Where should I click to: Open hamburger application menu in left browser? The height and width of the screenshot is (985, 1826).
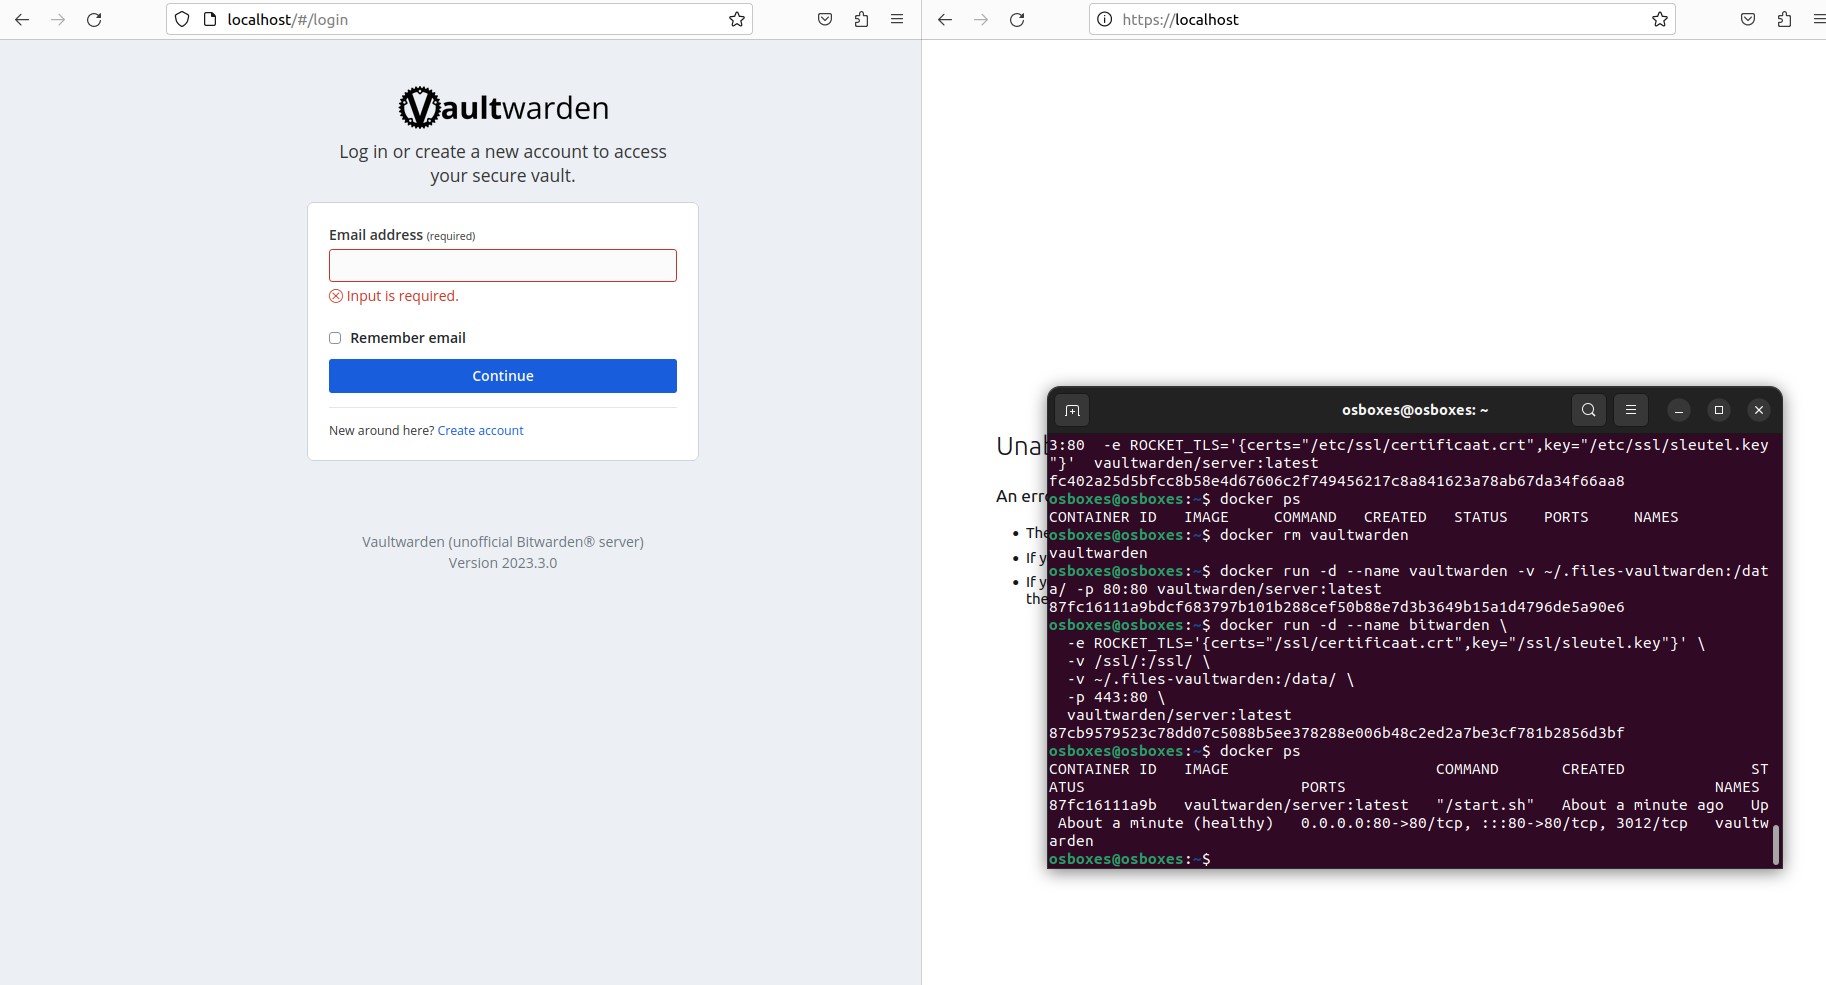897,19
